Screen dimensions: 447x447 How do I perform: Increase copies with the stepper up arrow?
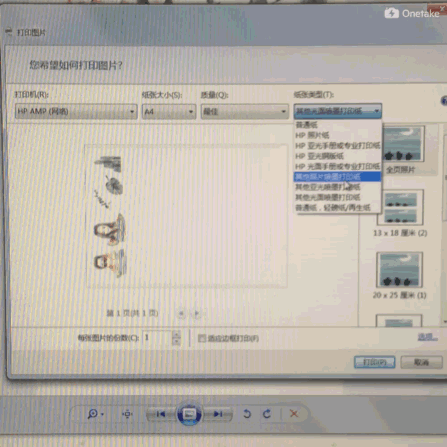pos(176,334)
